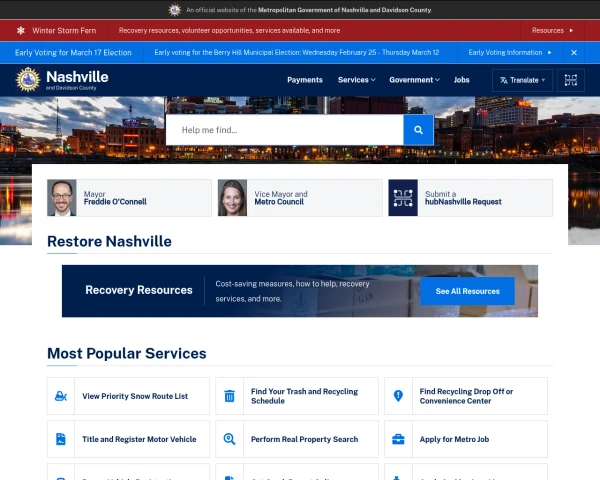
Task: Click Mayor Freddie O'Connell's photo
Action: [62, 198]
